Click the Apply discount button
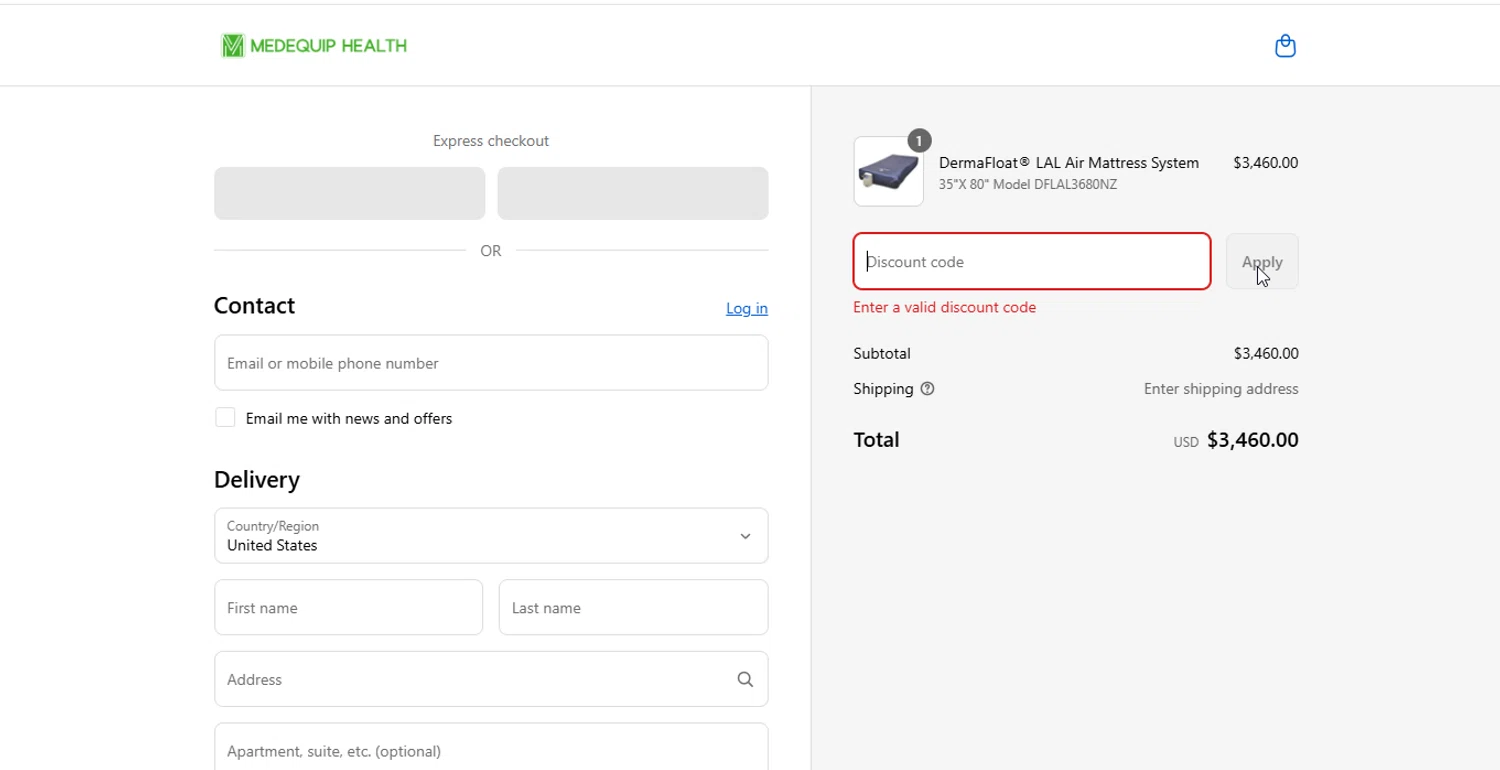 (x=1262, y=261)
